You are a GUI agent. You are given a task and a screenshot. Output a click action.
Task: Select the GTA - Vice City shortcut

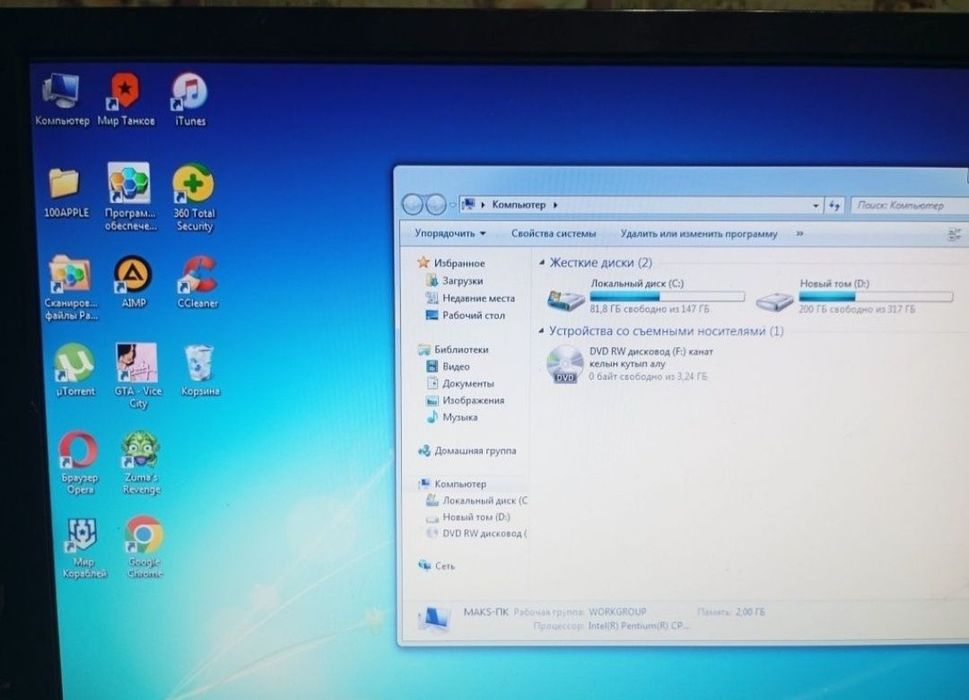137,376
